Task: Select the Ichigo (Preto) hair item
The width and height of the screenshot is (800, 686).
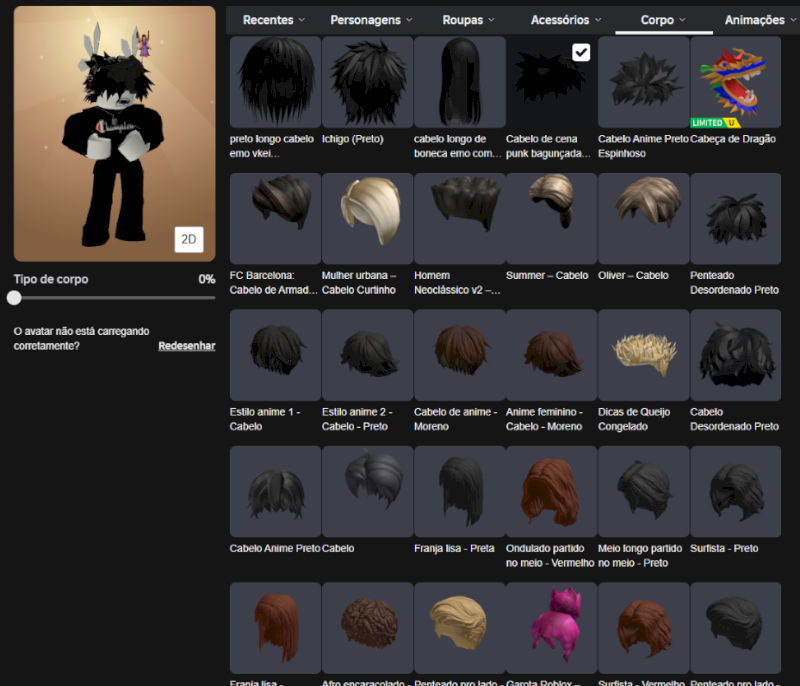Action: click(367, 82)
